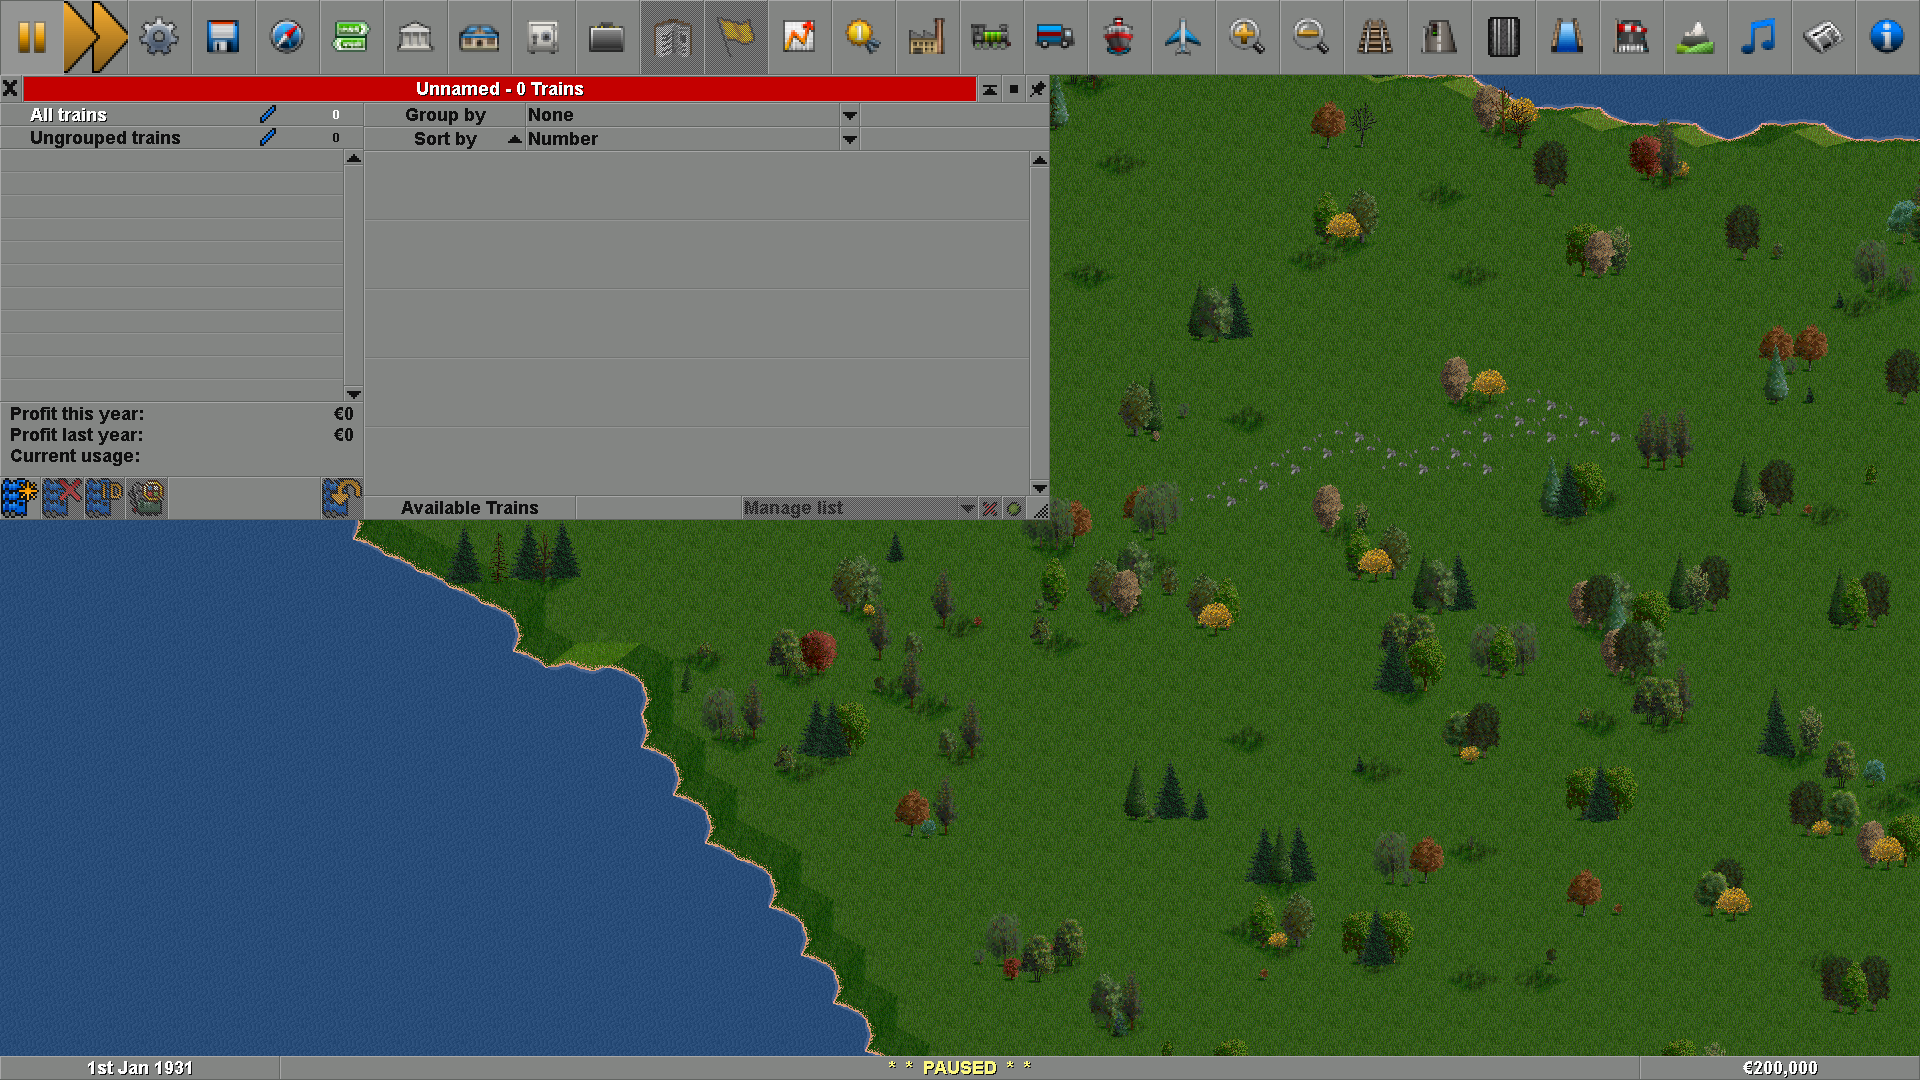Open the music jukebox icon
The width and height of the screenshot is (1920, 1080).
1760,37
